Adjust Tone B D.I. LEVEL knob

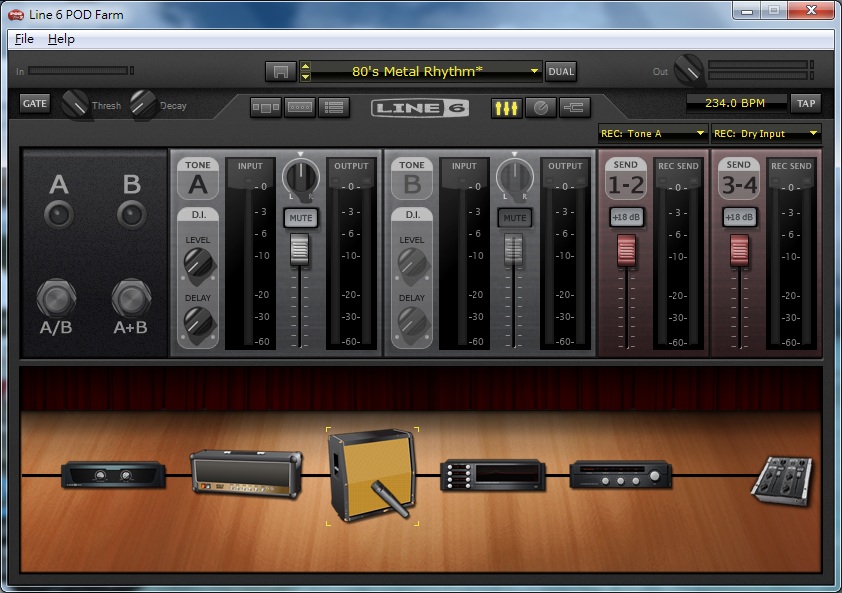tap(412, 263)
